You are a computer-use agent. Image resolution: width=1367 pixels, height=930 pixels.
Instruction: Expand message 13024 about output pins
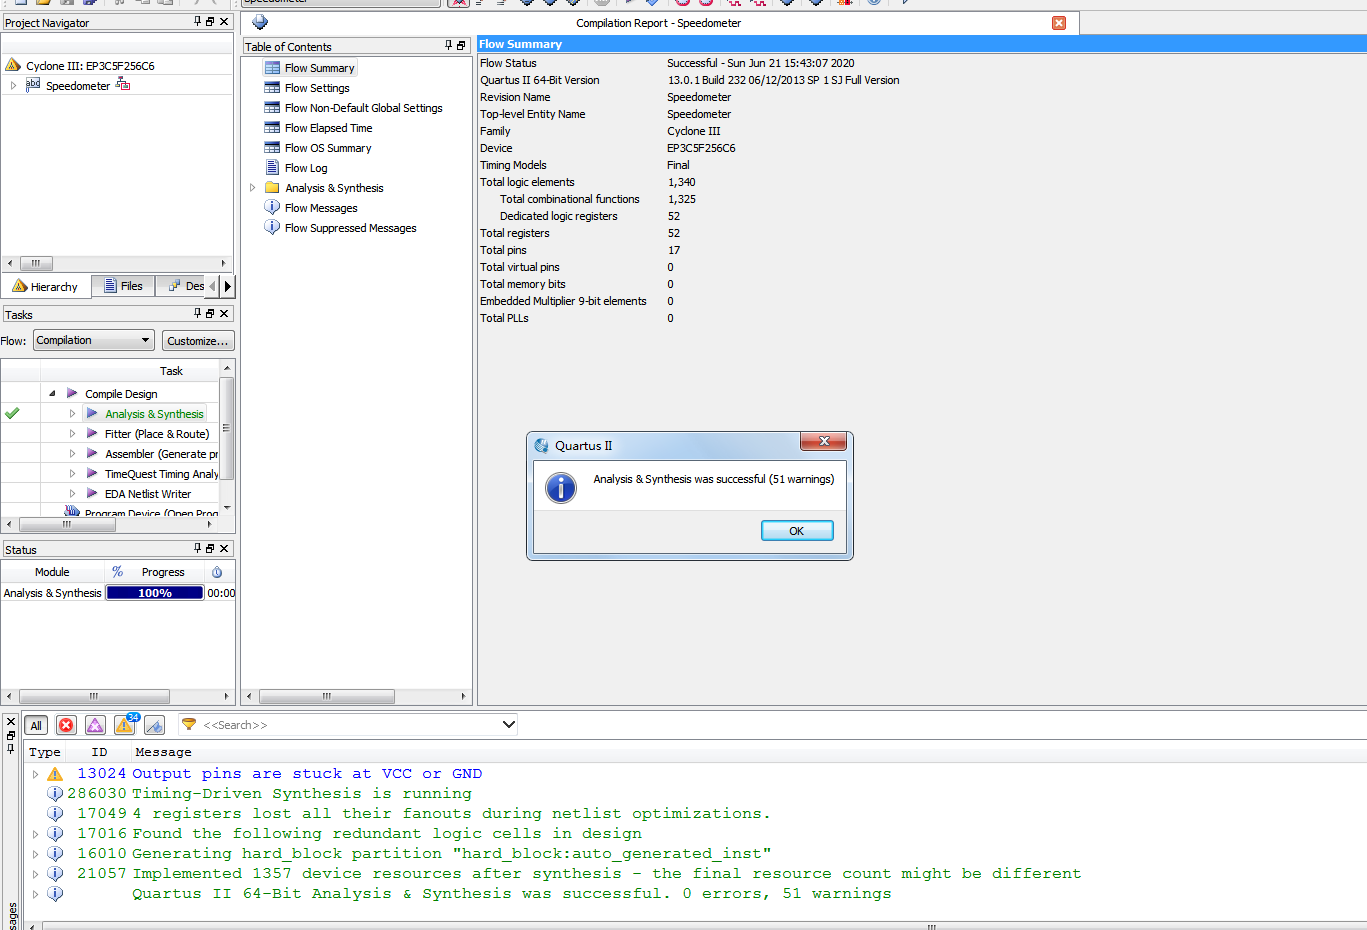[35, 774]
